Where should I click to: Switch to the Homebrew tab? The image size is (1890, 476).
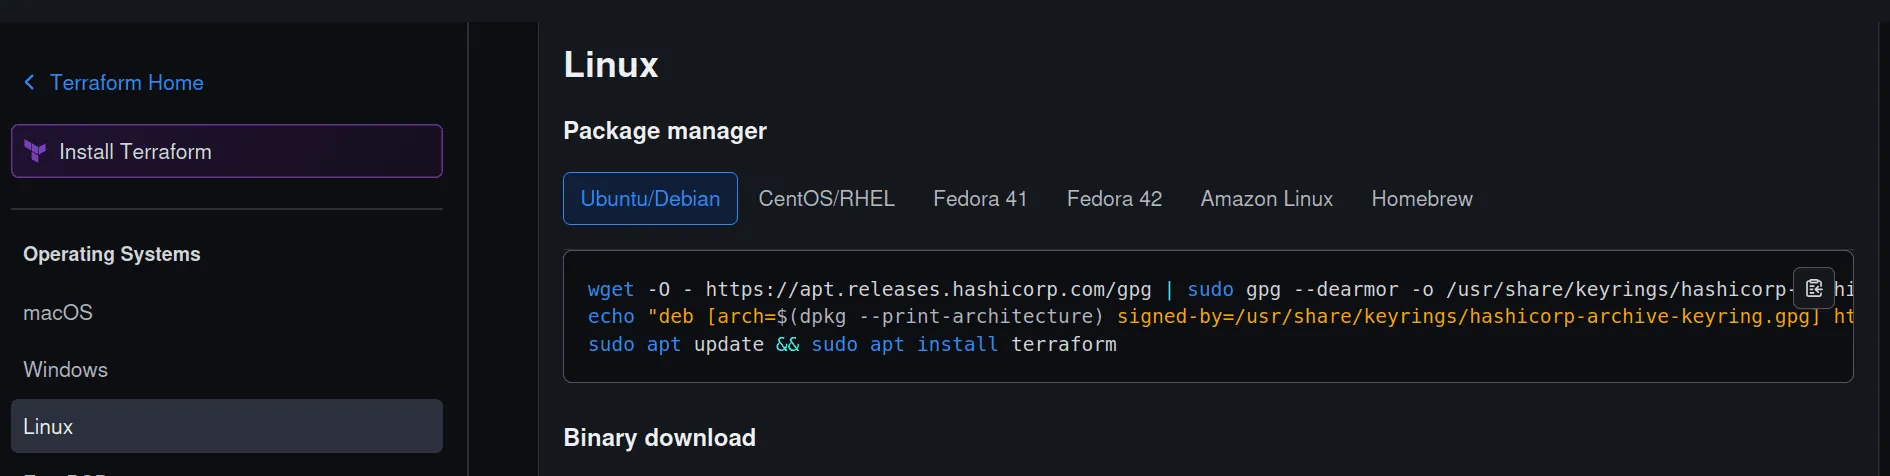tap(1422, 198)
